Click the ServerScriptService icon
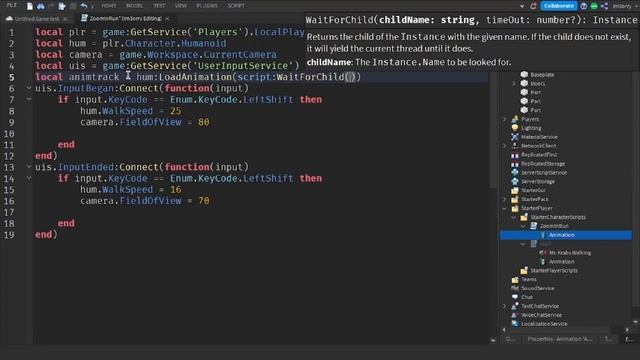Viewport: 640px width, 360px height. click(x=515, y=172)
